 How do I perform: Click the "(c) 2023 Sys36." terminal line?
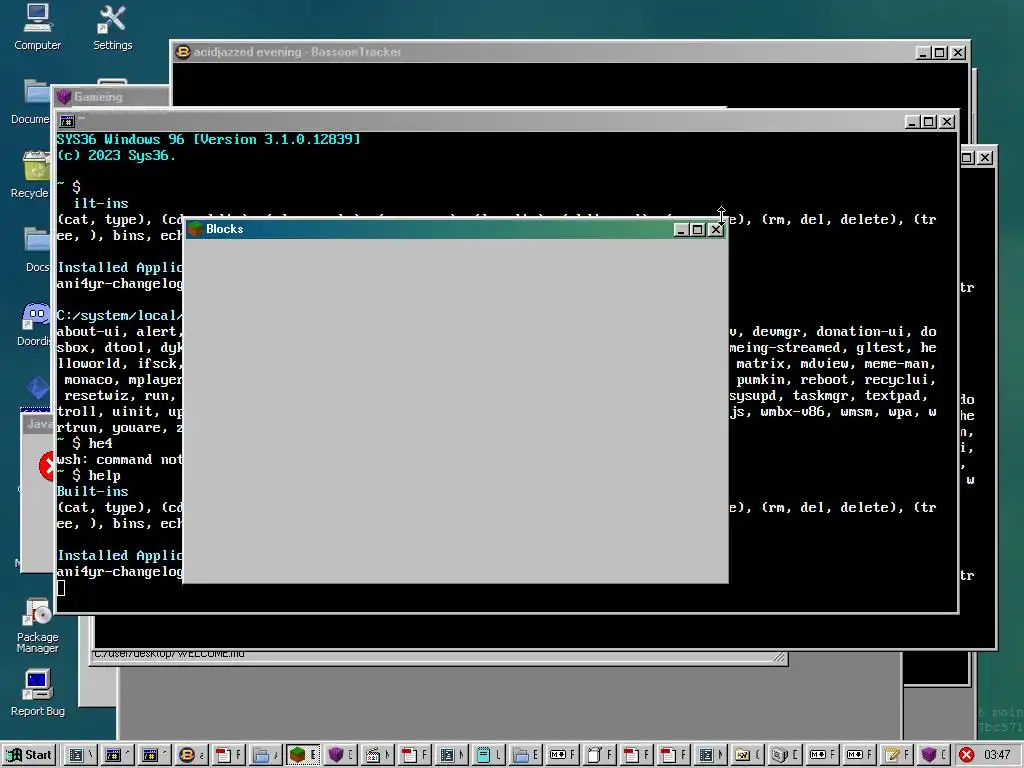116,155
